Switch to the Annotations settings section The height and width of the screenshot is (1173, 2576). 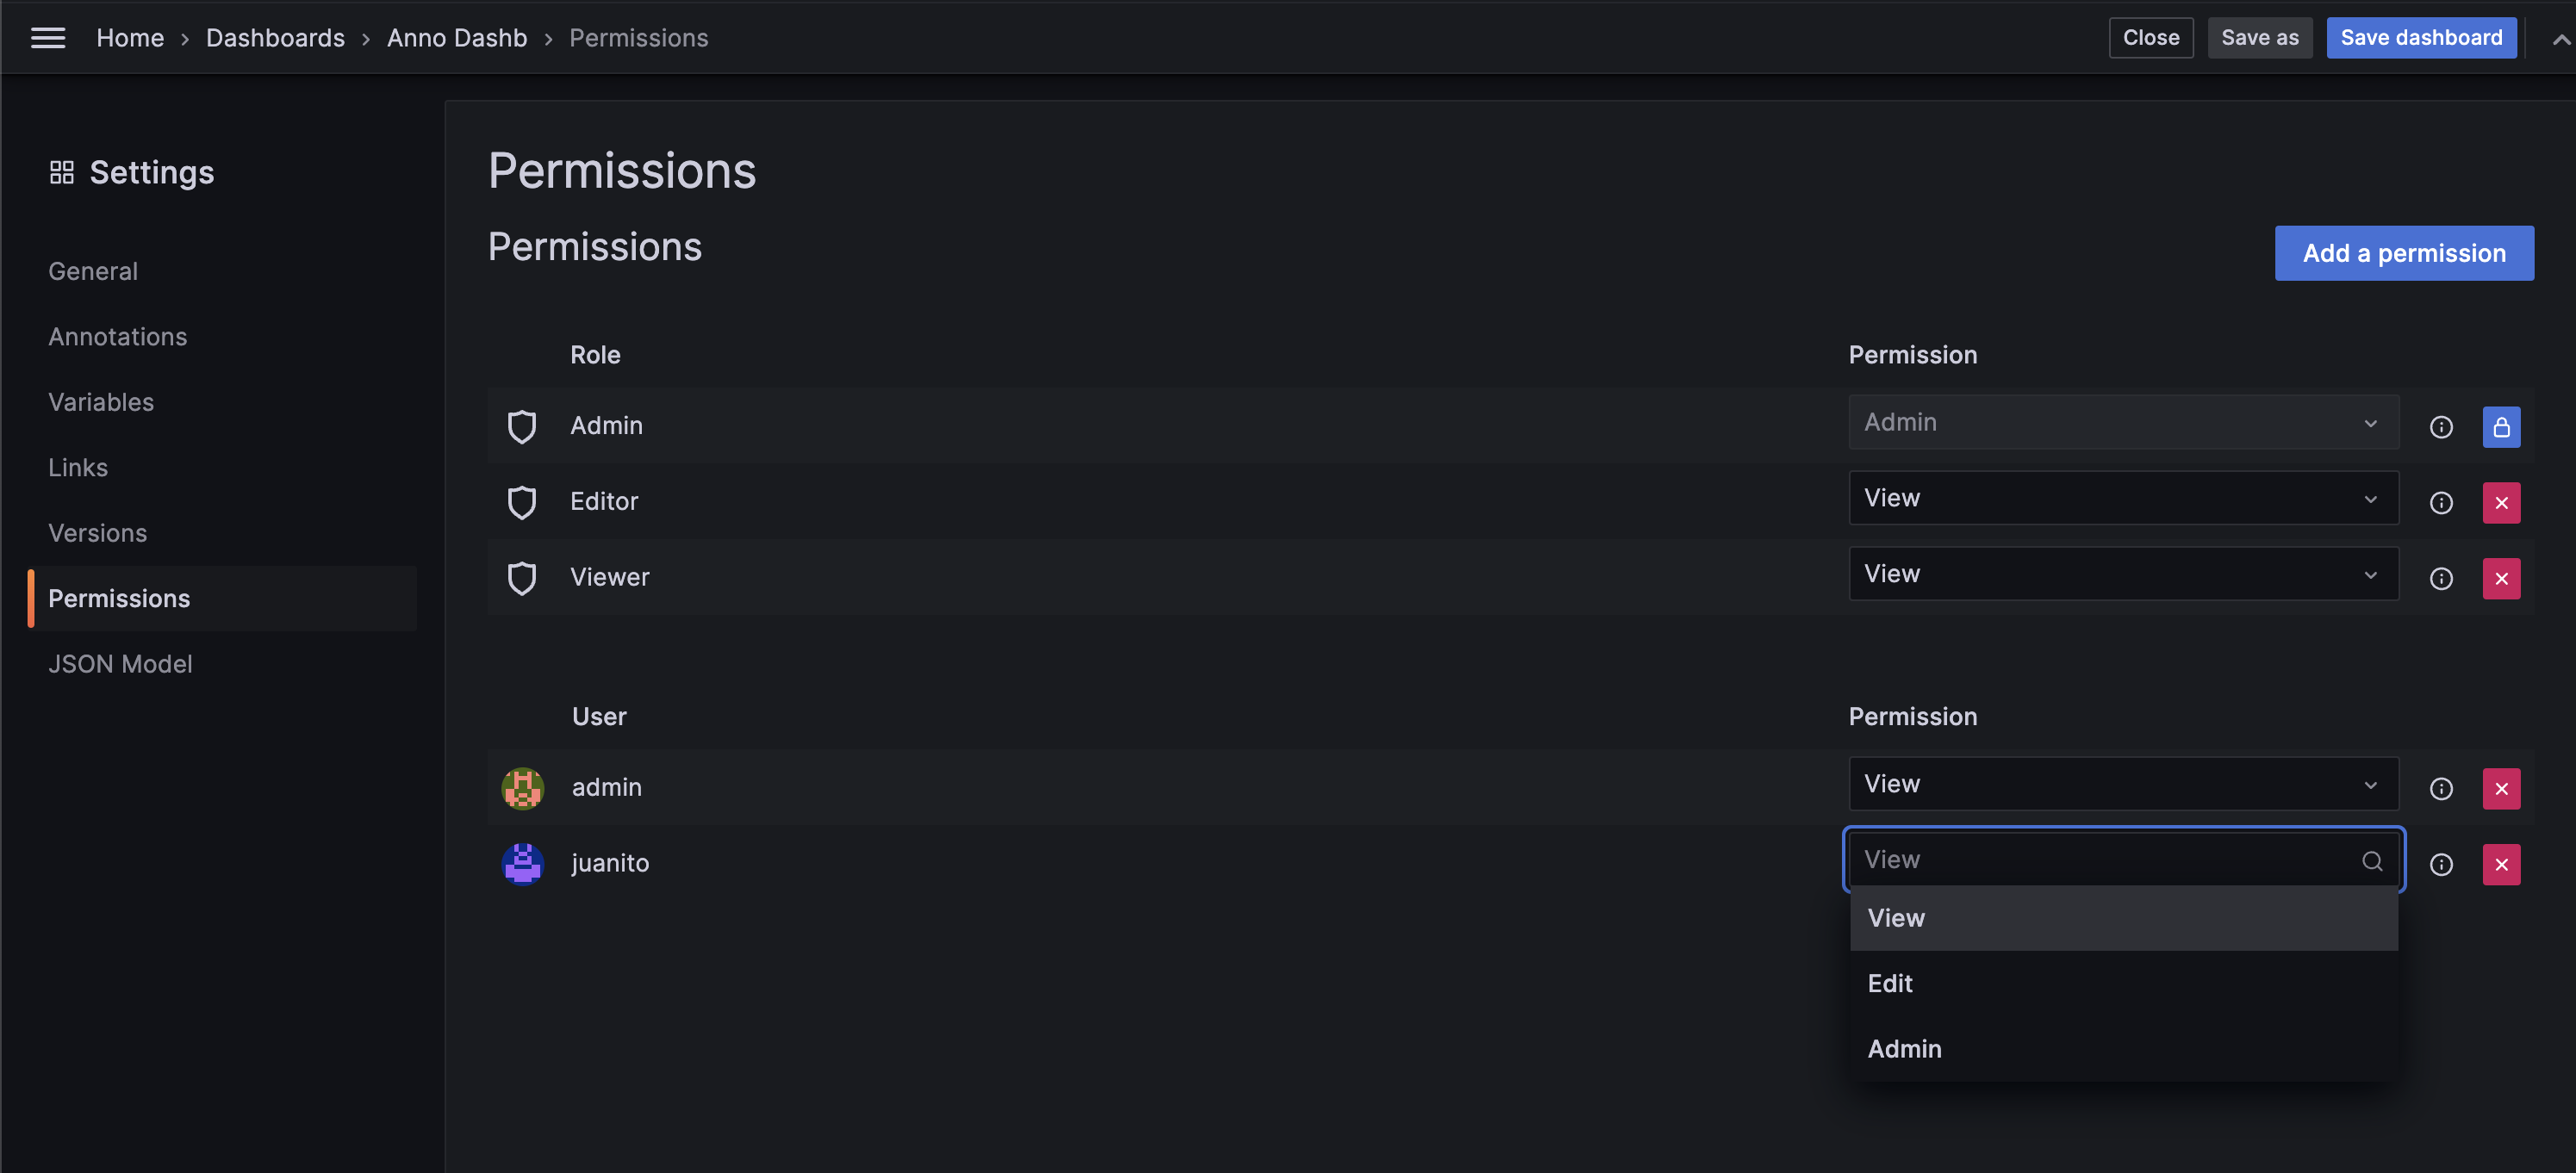tap(118, 336)
